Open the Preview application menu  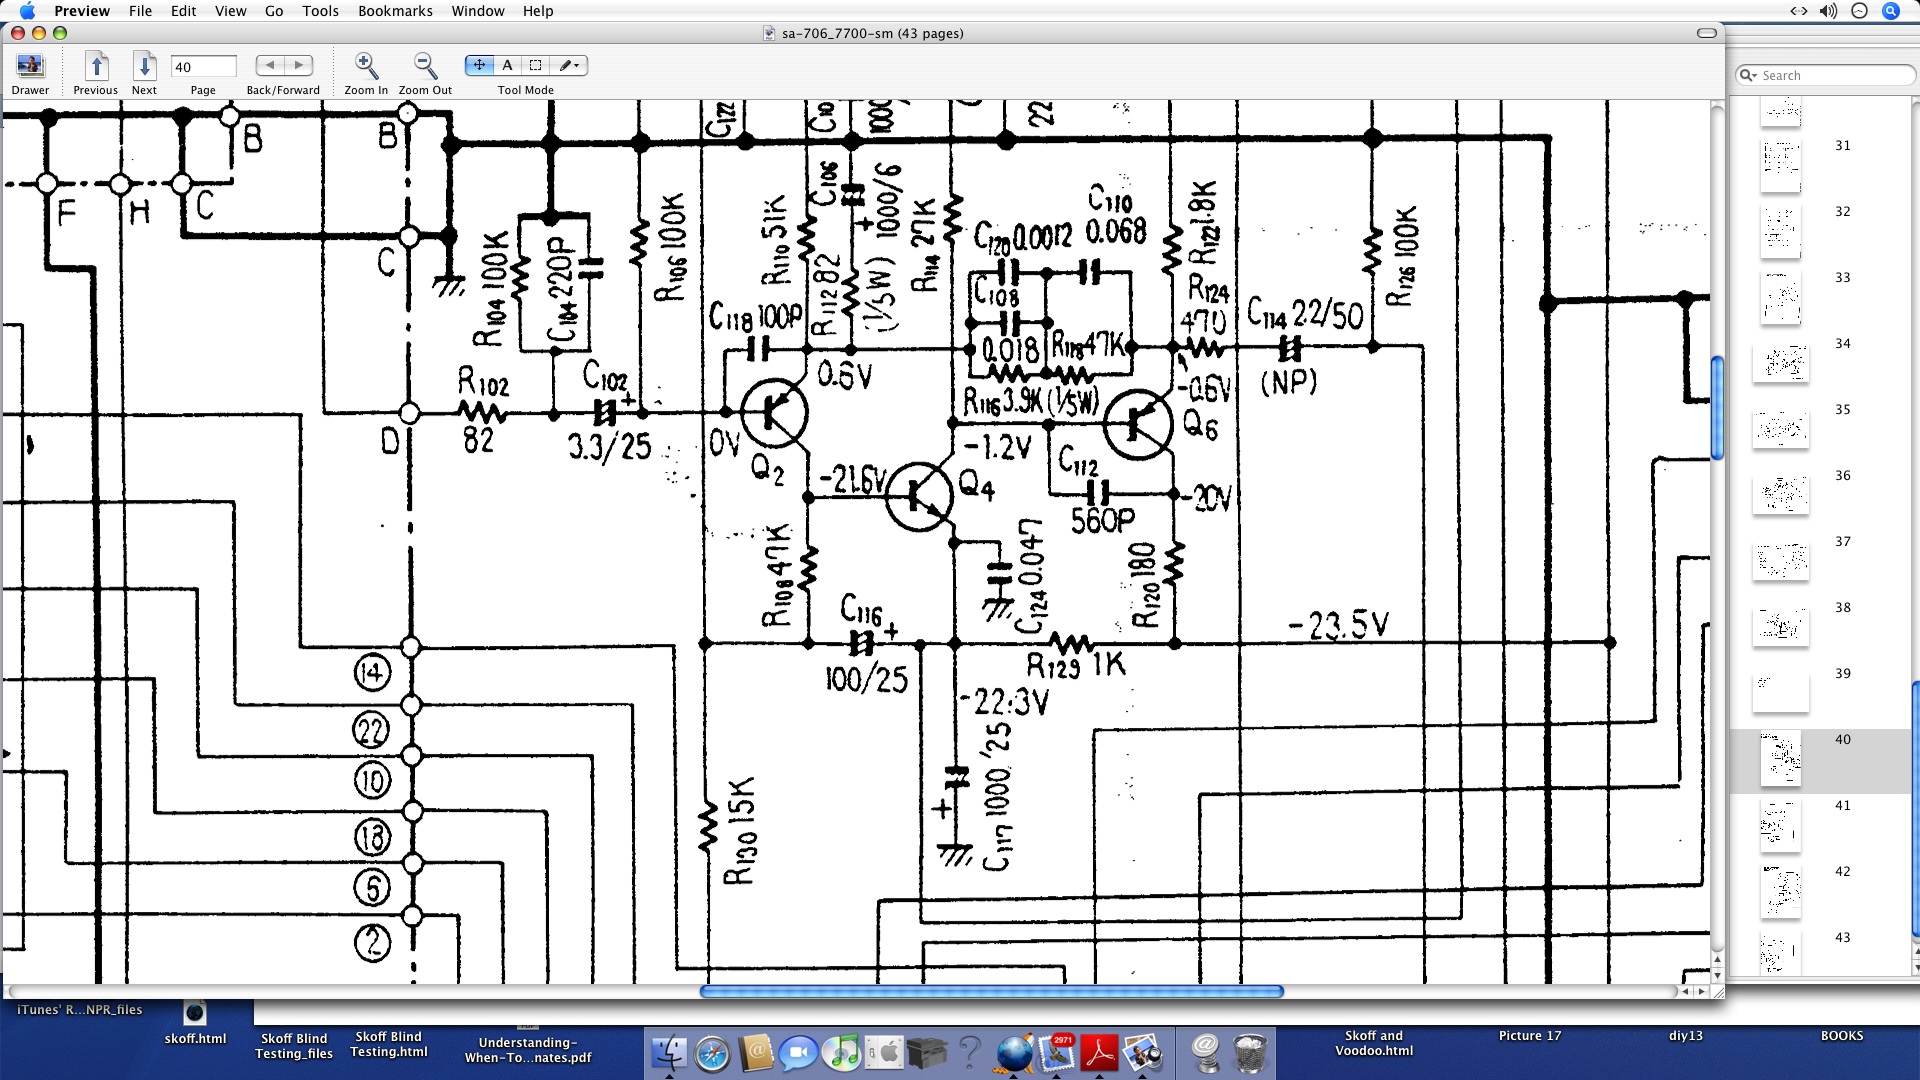click(x=82, y=11)
